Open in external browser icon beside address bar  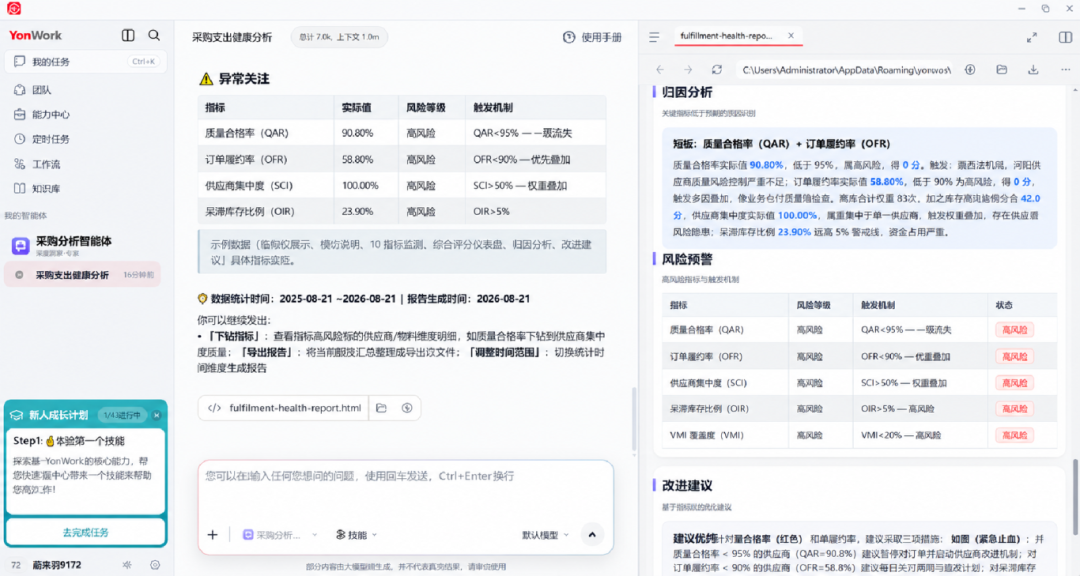click(970, 70)
